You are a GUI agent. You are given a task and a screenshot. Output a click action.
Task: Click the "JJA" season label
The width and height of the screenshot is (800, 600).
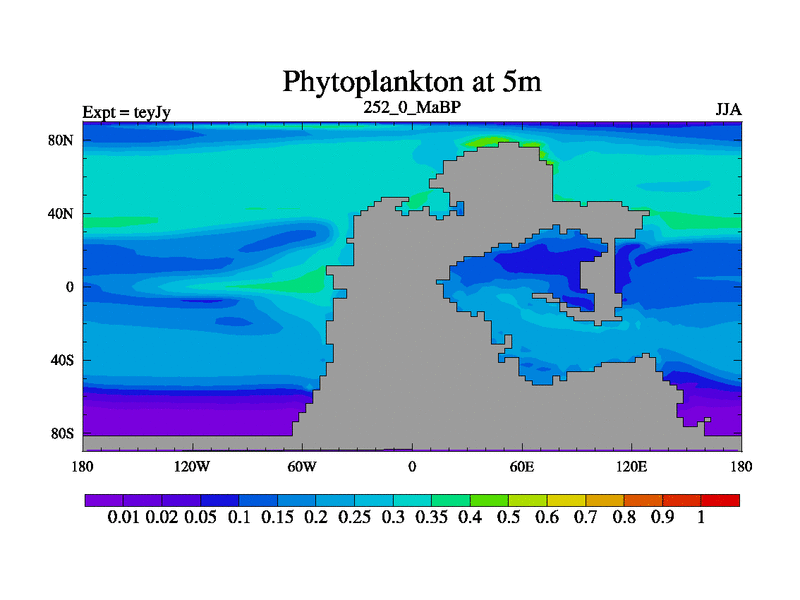tap(728, 110)
